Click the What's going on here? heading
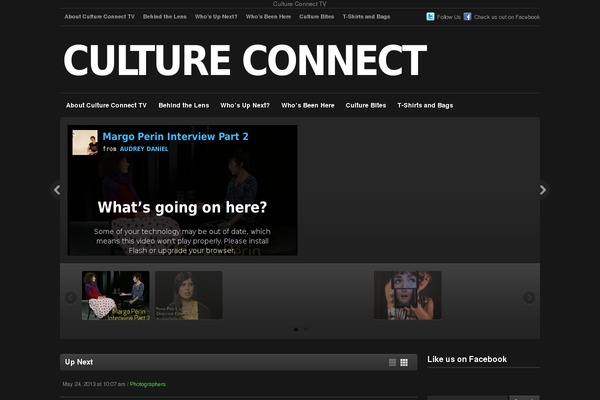The height and width of the screenshot is (400, 600). tap(182, 207)
